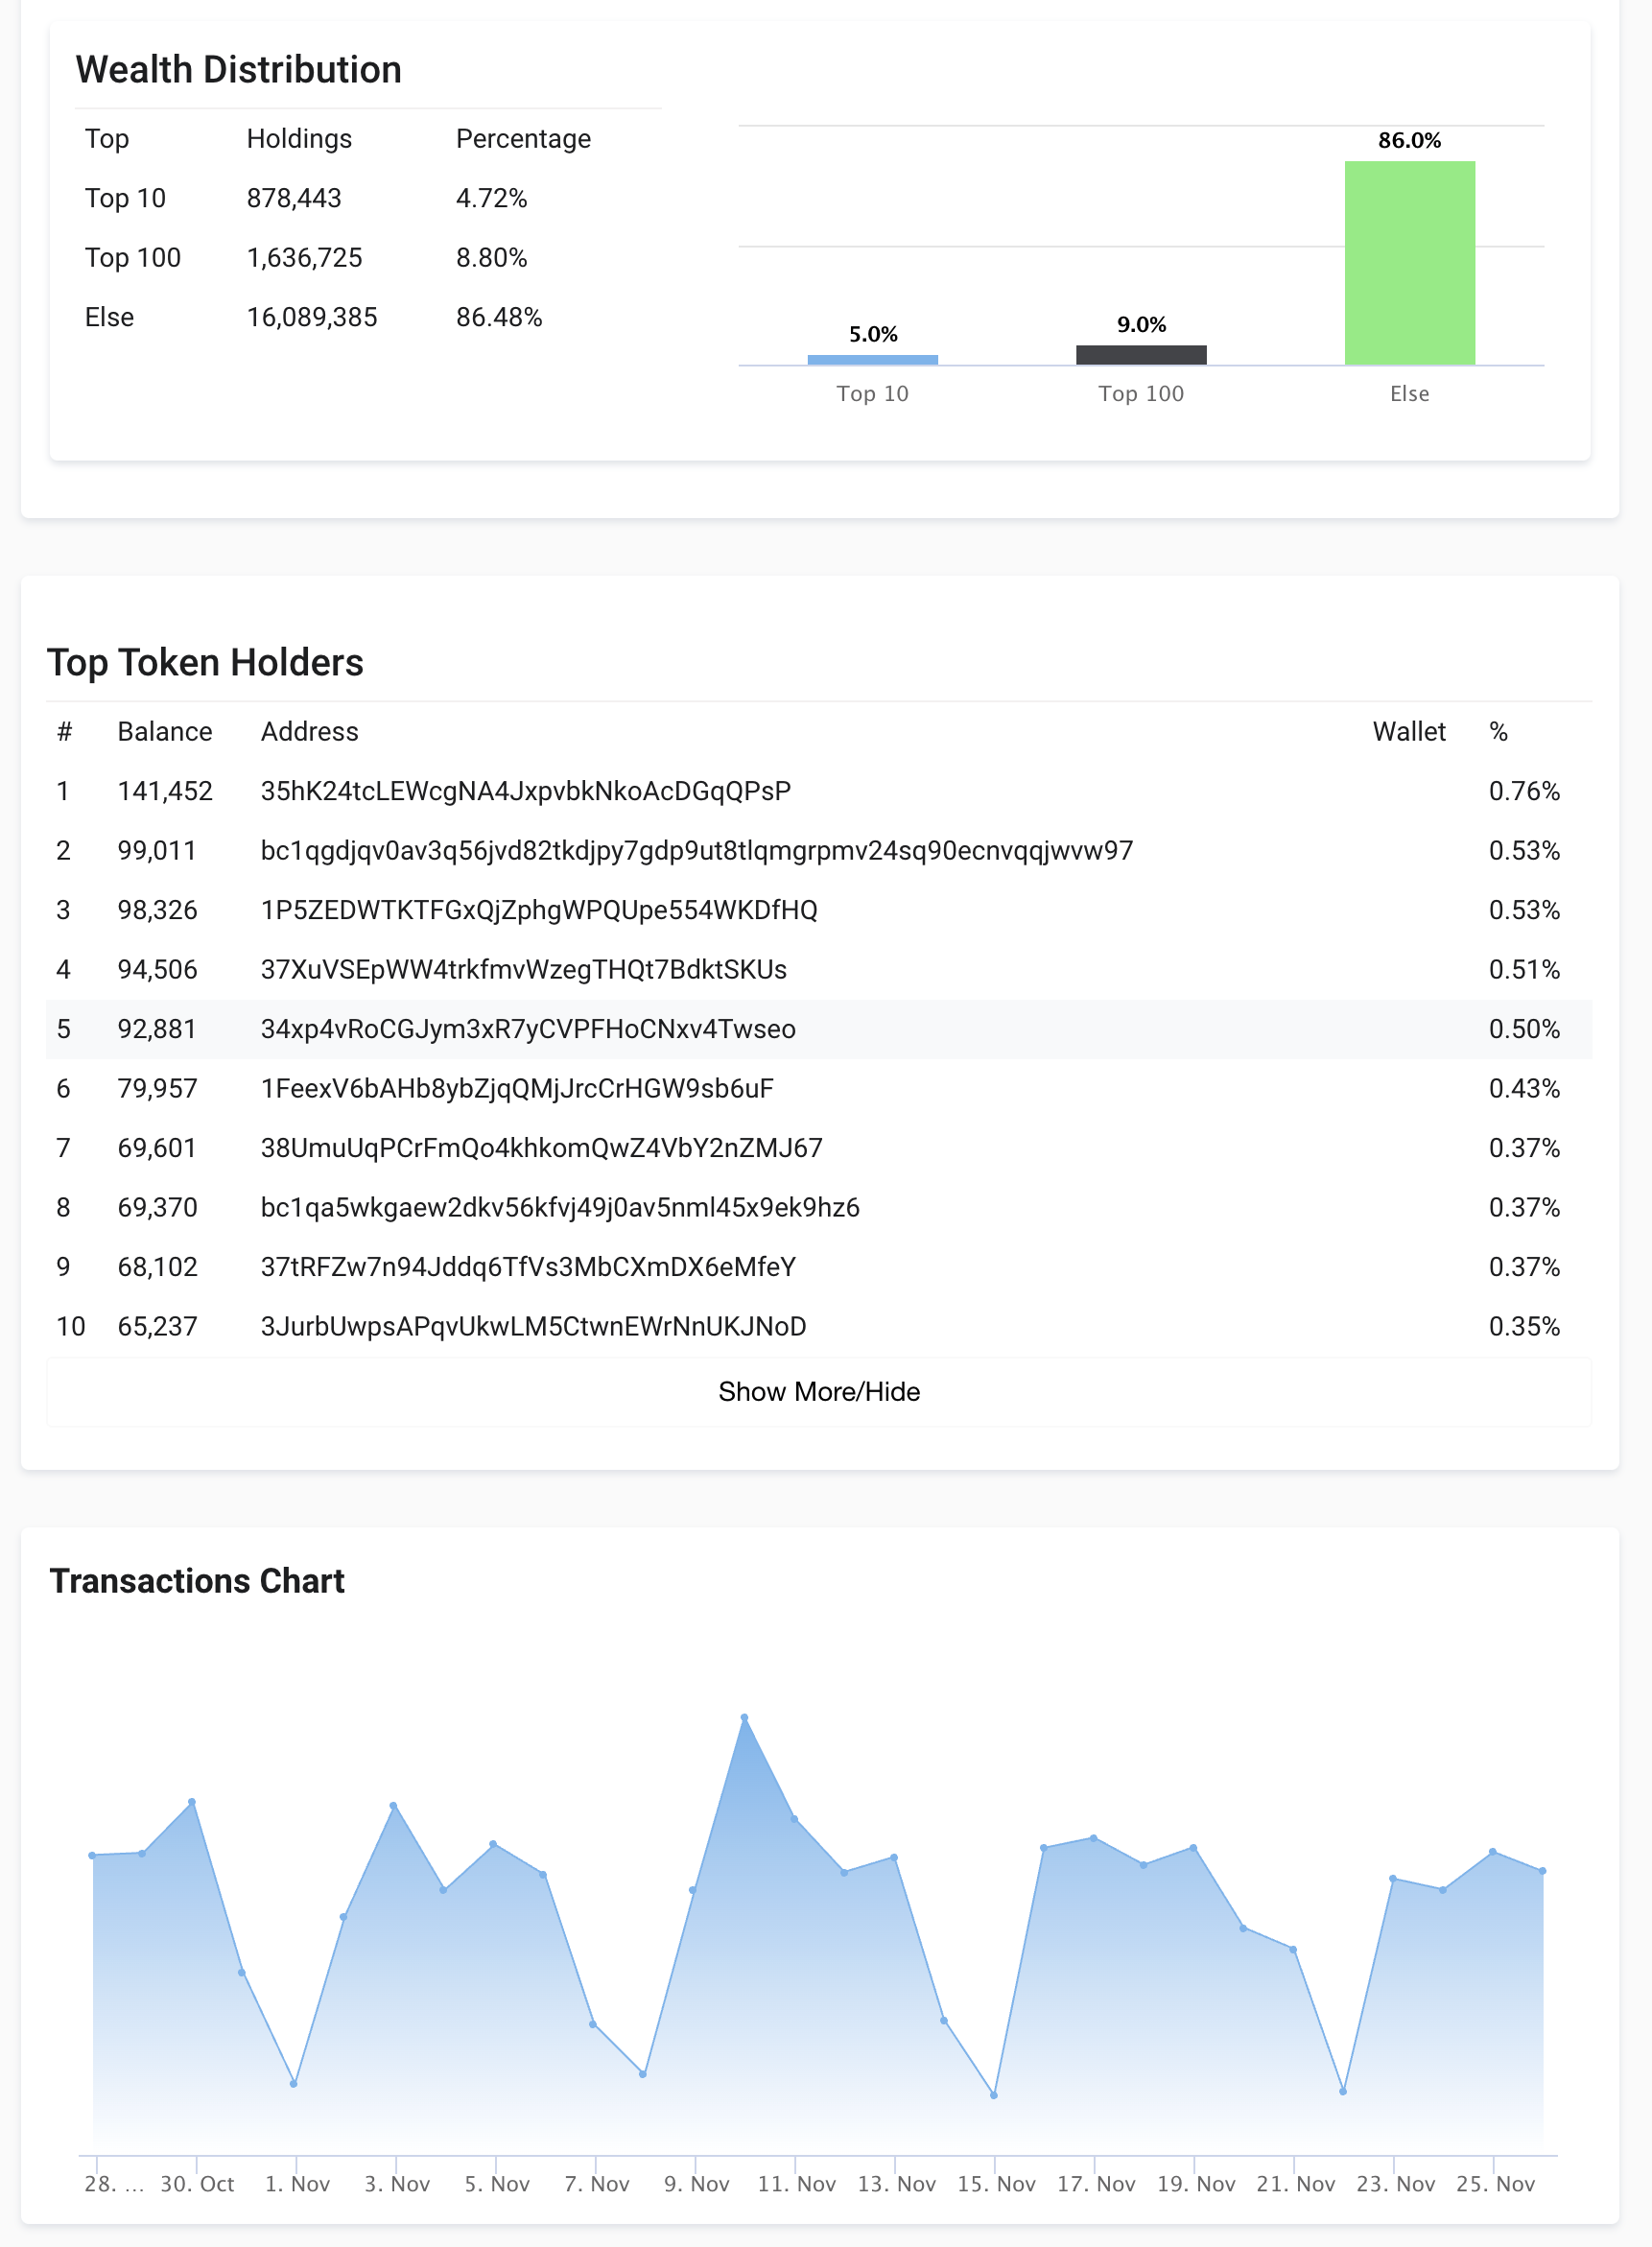Click the Top 10 bar in wealth chart
This screenshot has height=2247, width=1652.
[872, 357]
